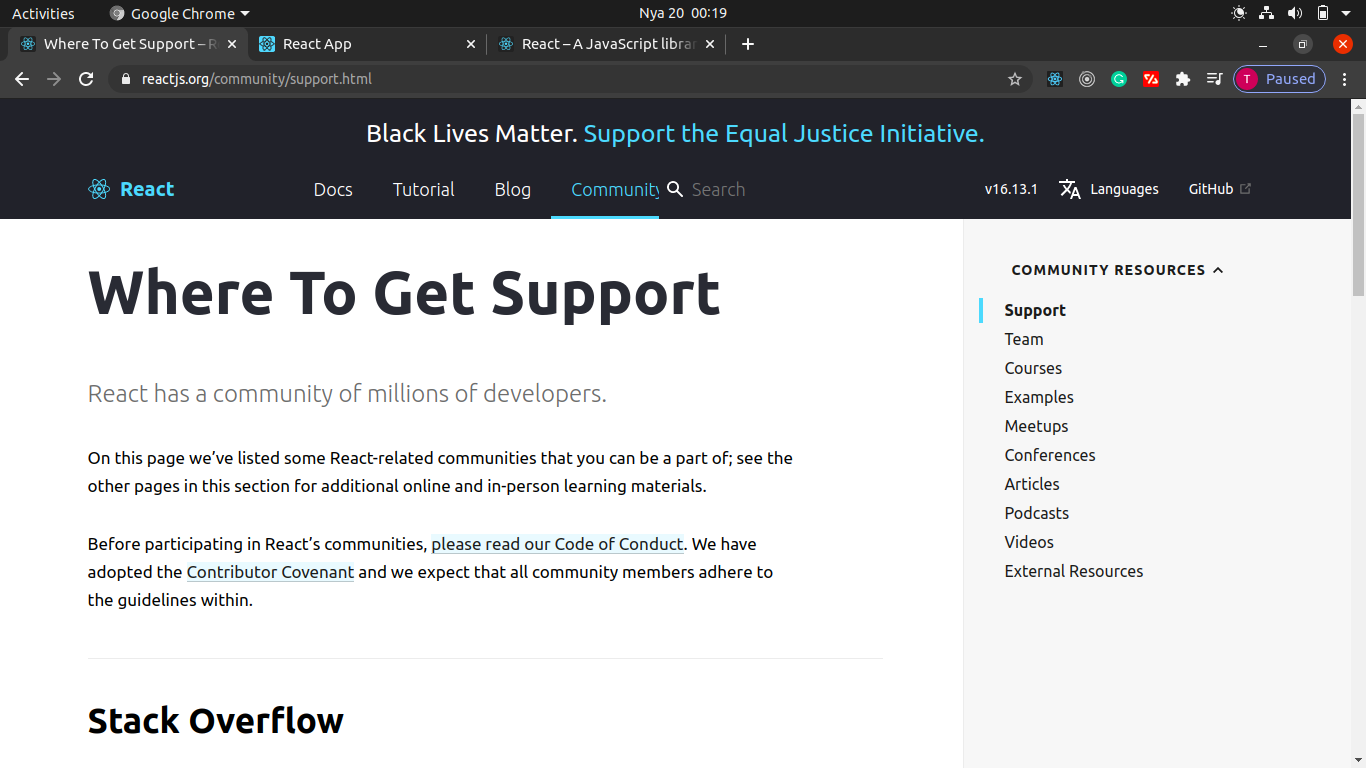Viewport: 1366px width, 768px height.
Task: Click the circular target extension icon
Action: tap(1087, 79)
